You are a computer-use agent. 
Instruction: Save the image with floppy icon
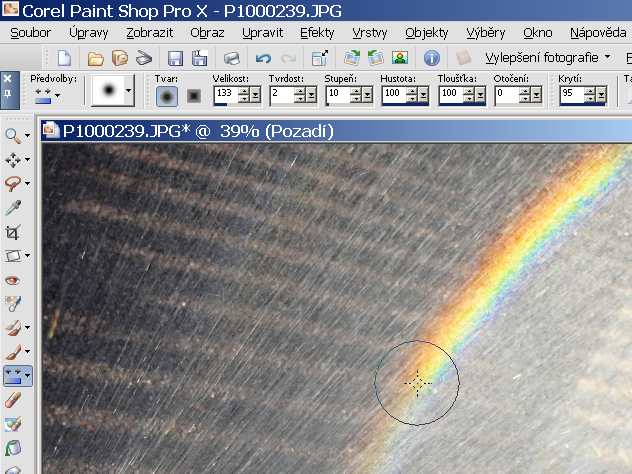175,58
